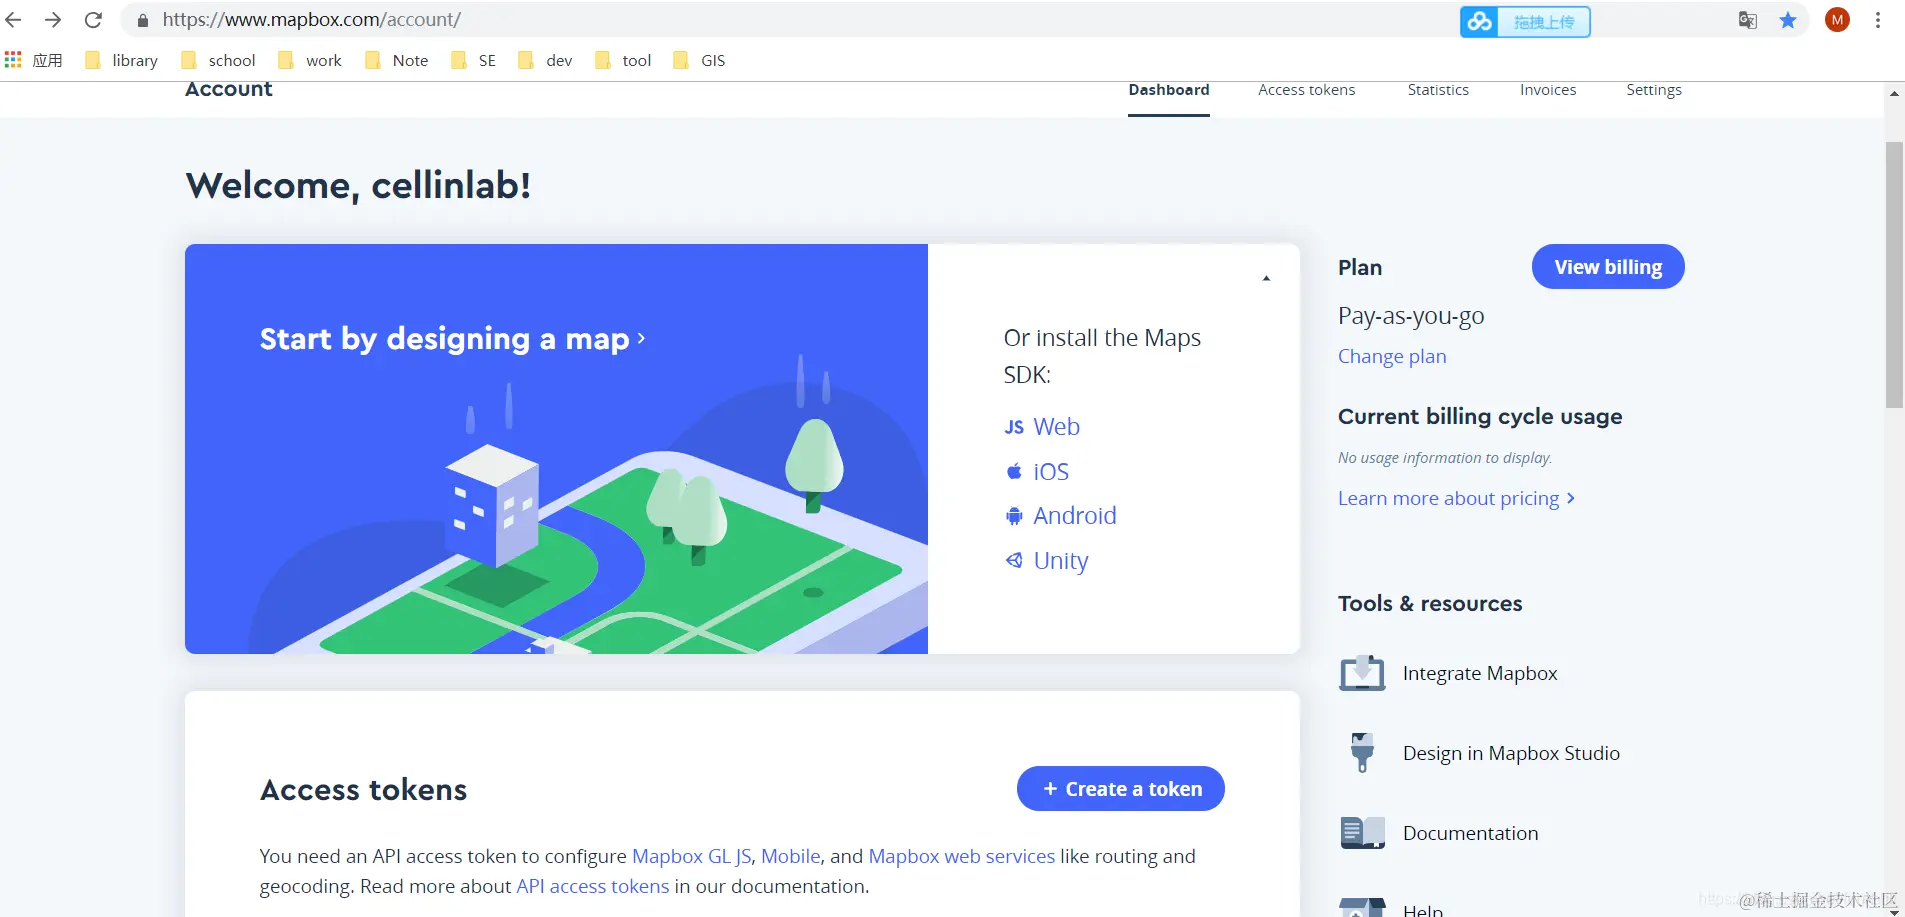Open the translate page icon
Screen dimensions: 1905x917
[x=1748, y=20]
